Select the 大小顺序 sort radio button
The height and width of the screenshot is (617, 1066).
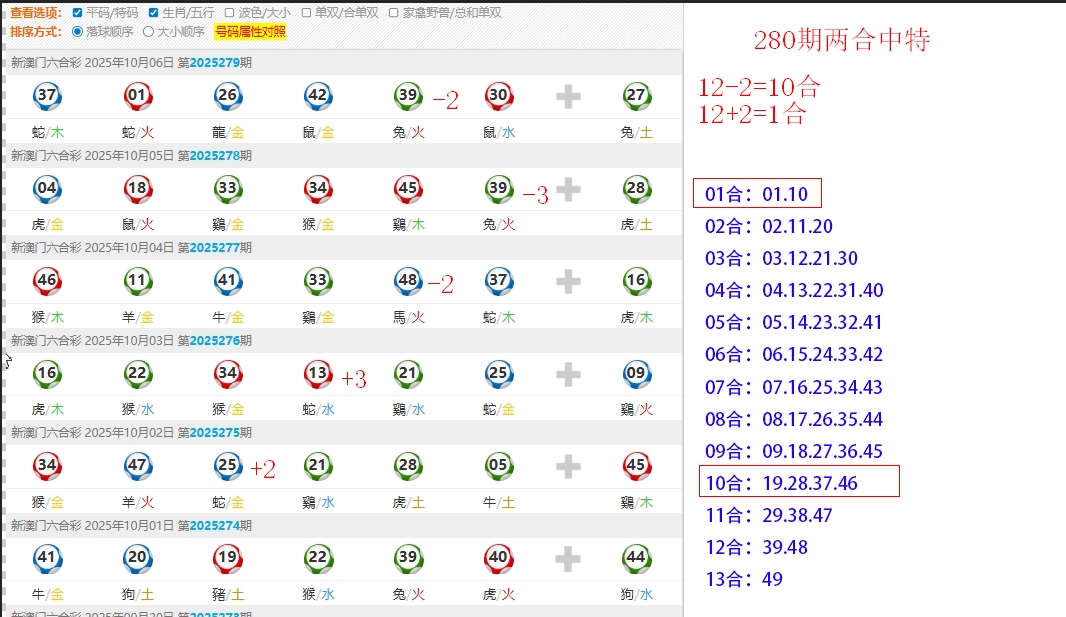(149, 31)
